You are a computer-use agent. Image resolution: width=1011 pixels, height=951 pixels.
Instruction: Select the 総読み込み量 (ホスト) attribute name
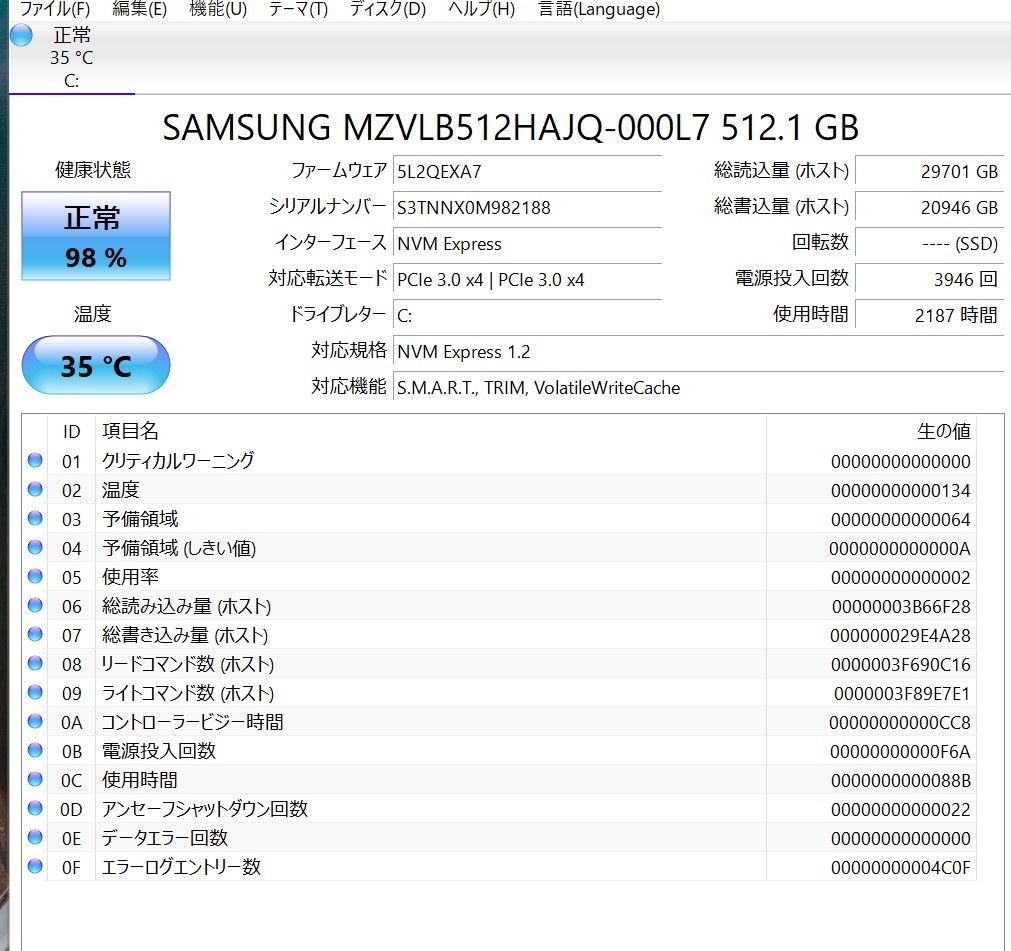click(x=186, y=606)
